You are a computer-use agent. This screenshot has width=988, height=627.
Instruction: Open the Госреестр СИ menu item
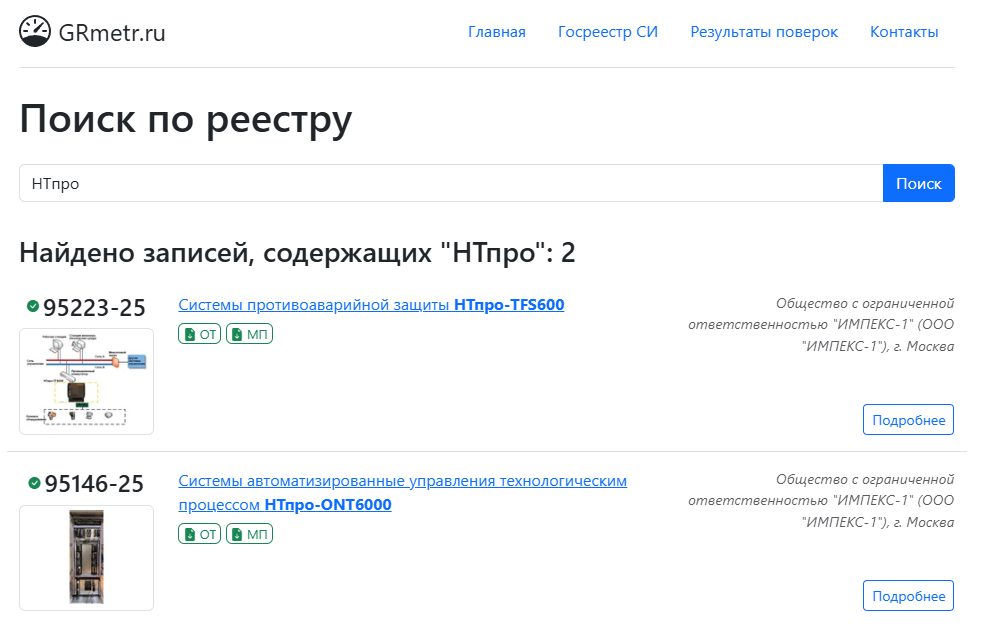coord(607,32)
